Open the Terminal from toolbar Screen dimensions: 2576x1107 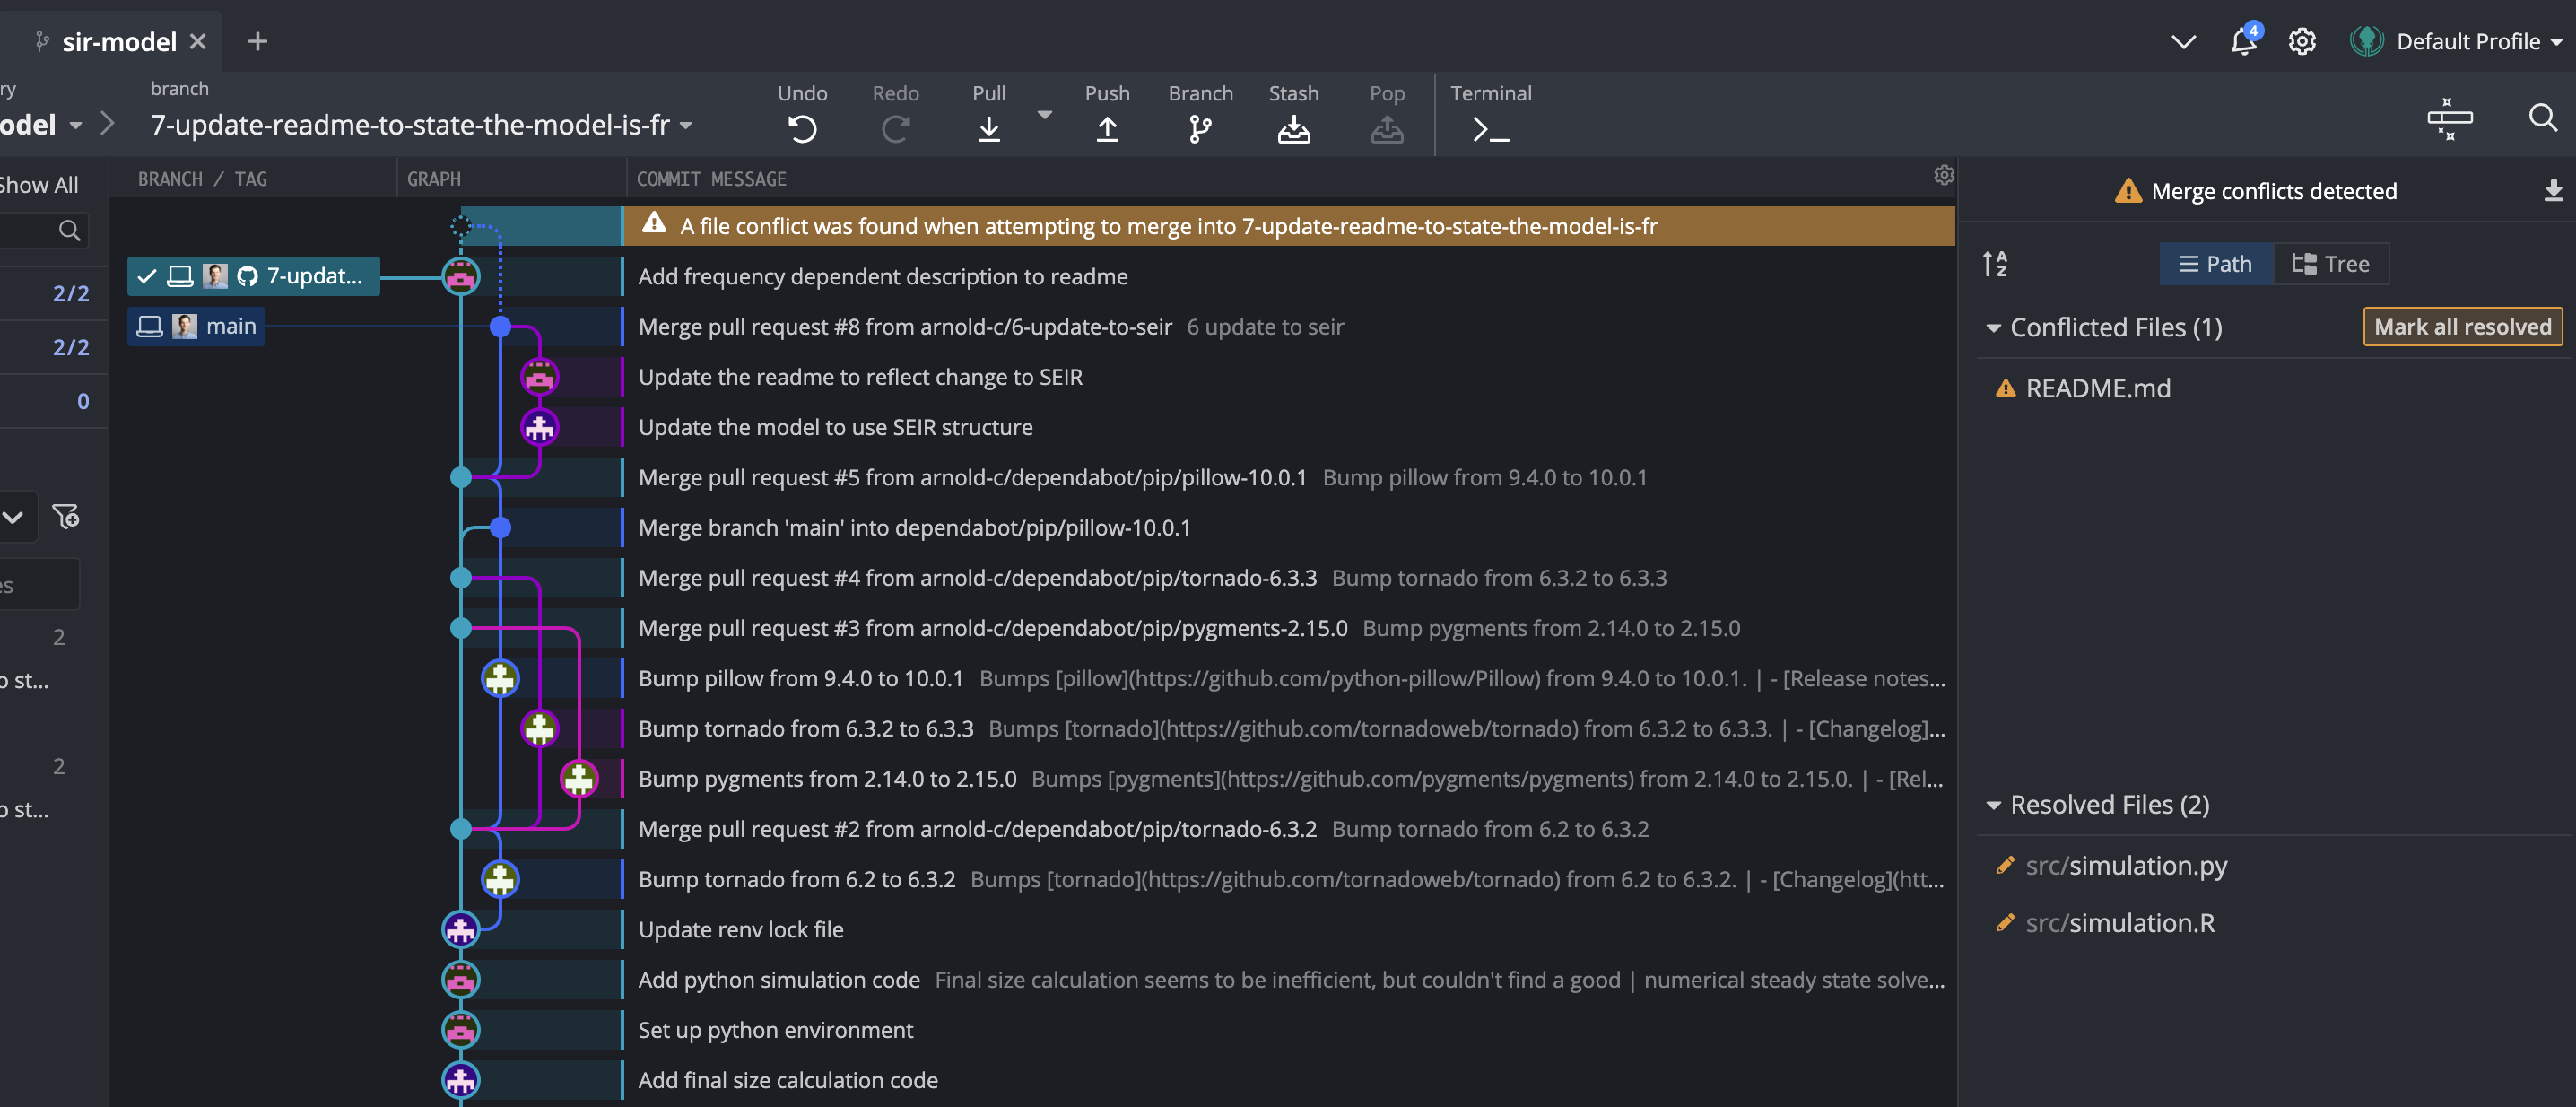click(x=1490, y=129)
